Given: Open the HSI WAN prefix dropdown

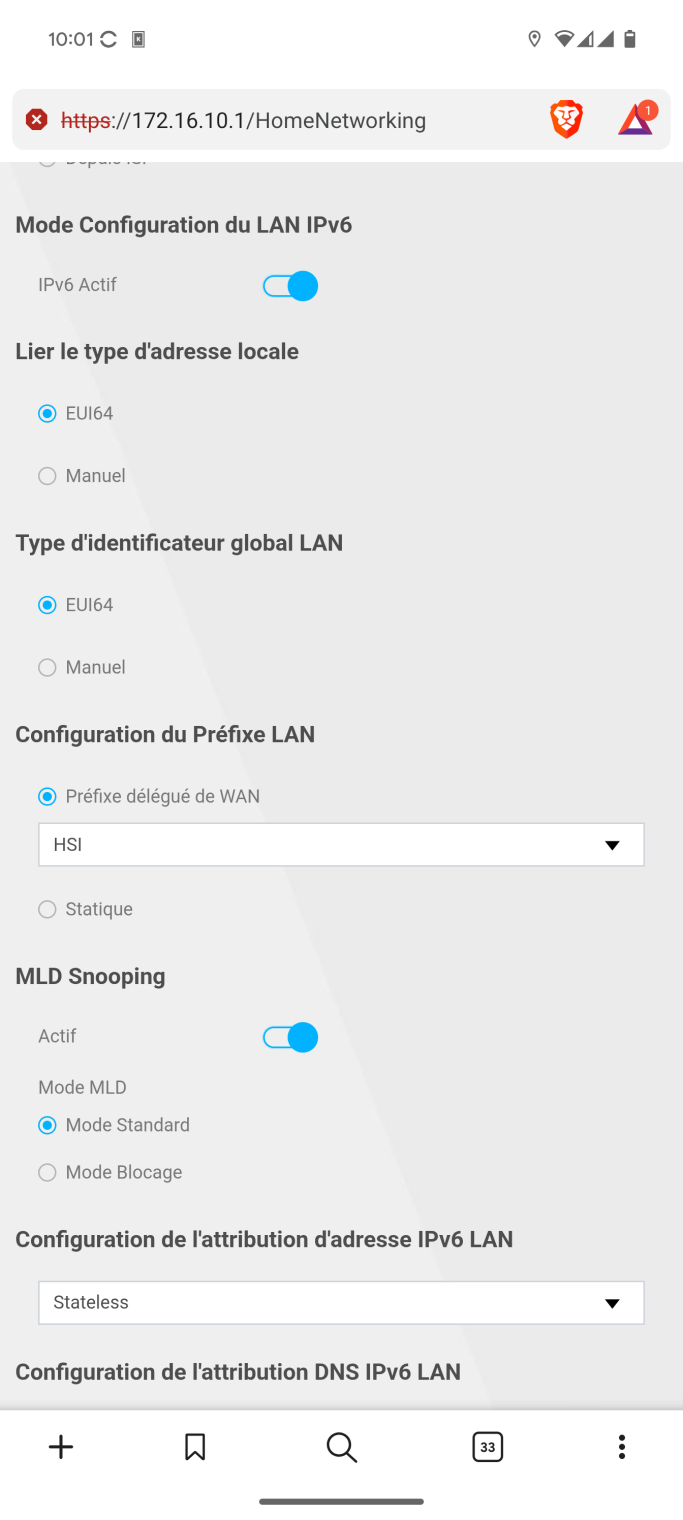Looking at the screenshot, I should [x=341, y=845].
